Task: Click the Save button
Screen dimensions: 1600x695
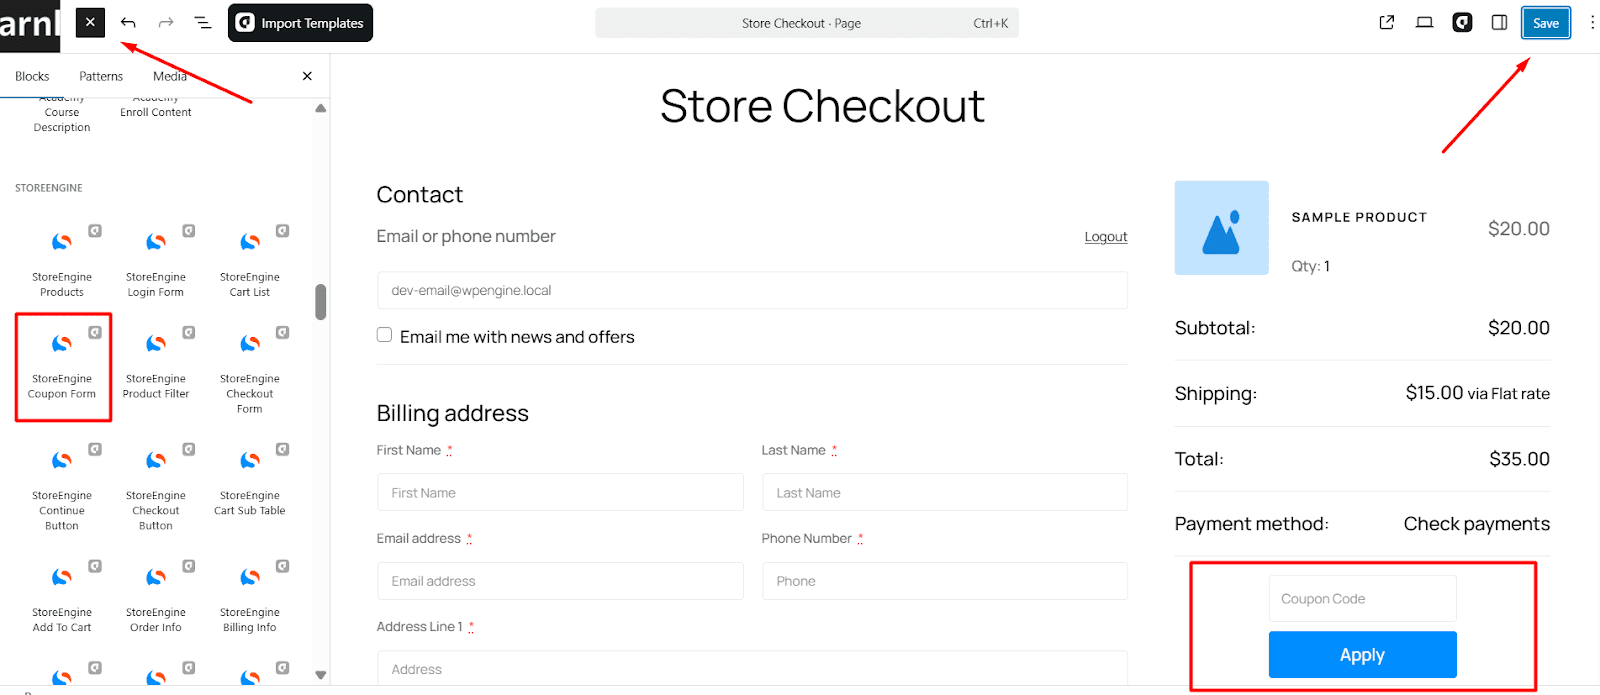Action: click(1545, 22)
